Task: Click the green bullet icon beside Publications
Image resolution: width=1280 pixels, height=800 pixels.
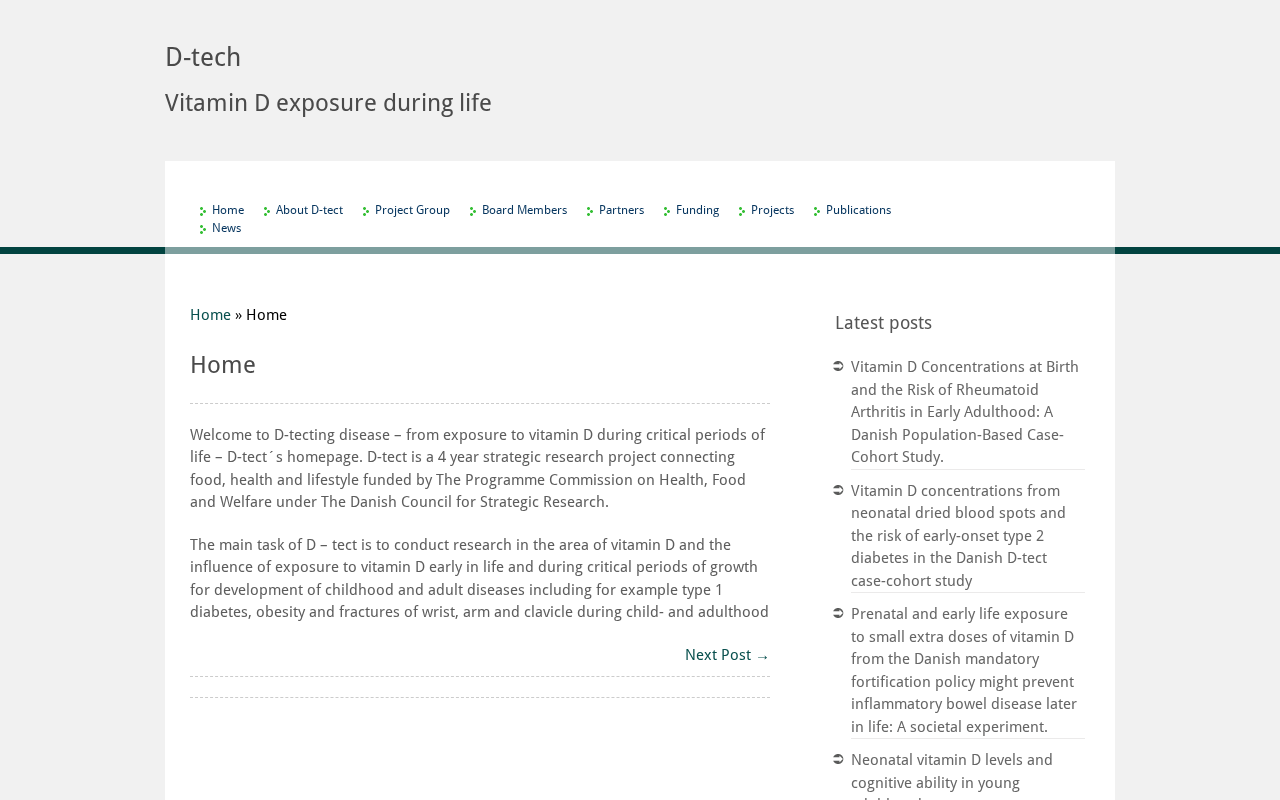Action: 818,212
